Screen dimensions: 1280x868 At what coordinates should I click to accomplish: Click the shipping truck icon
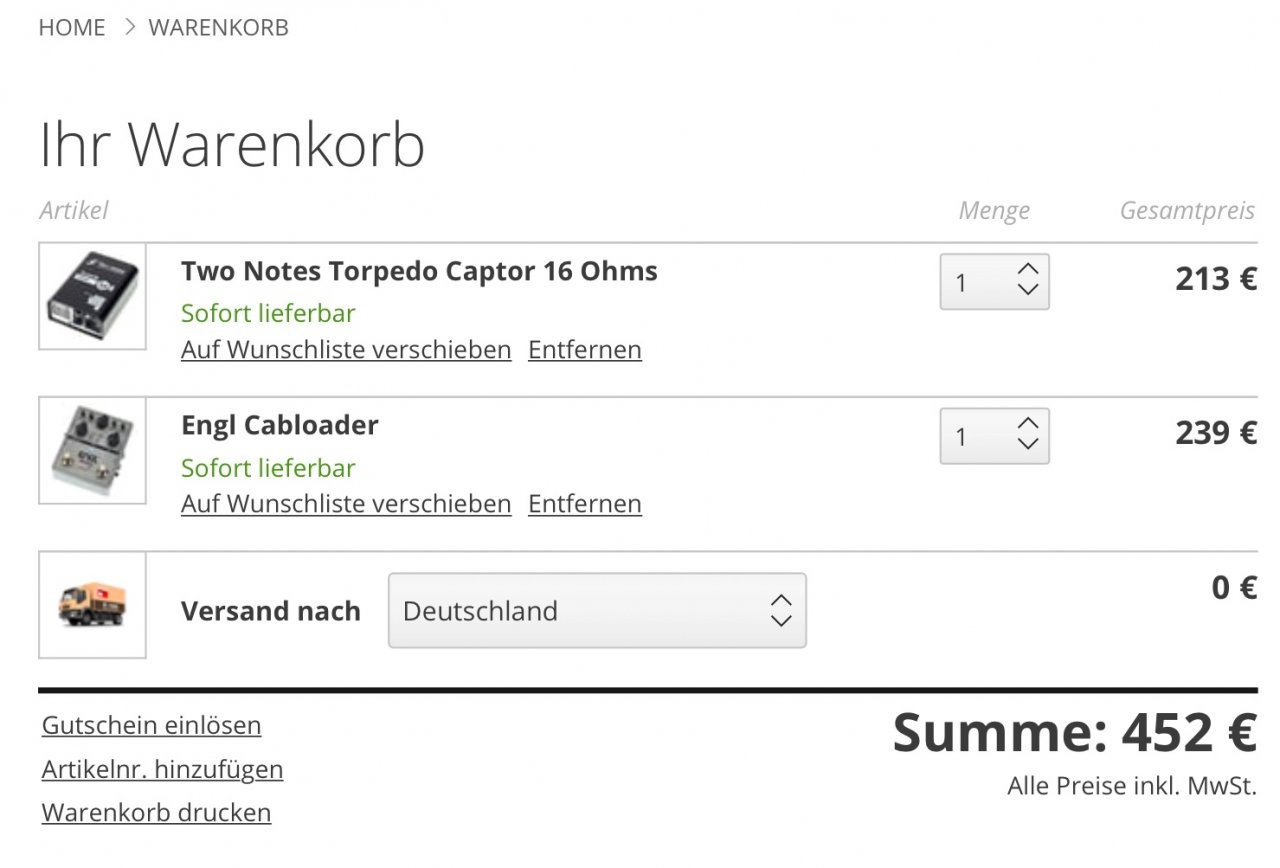coord(92,605)
